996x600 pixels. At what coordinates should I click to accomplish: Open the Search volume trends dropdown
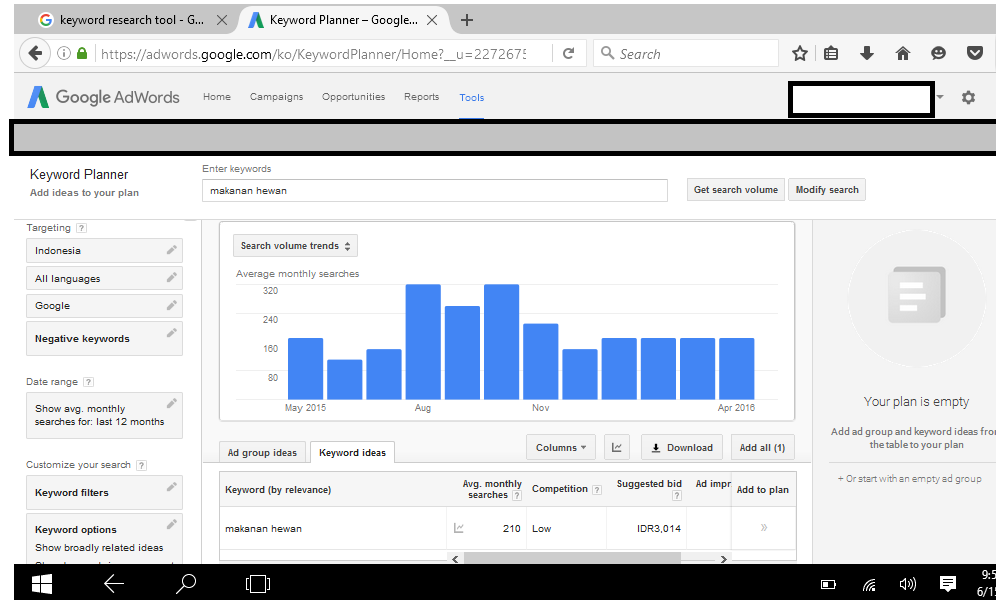(x=295, y=246)
